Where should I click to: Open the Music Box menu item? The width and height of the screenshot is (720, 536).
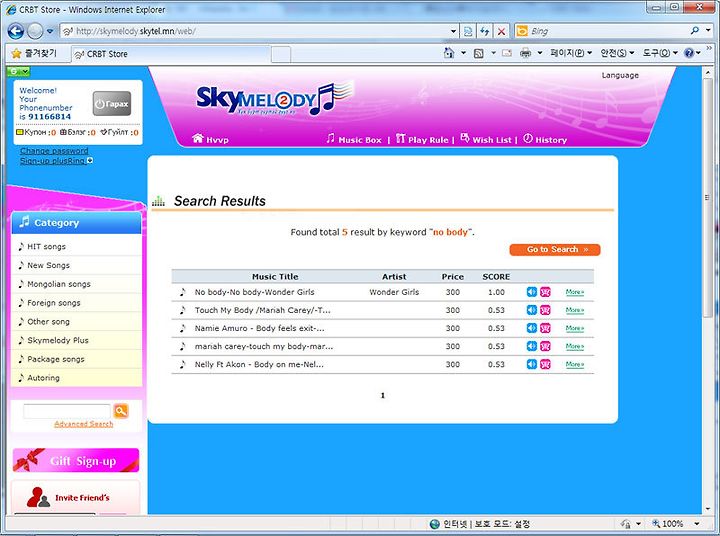(354, 139)
